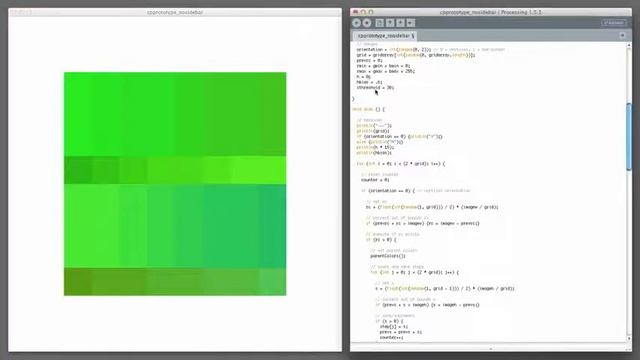The height and width of the screenshot is (360, 640).
Task: Click the Run button in Processing toolbar
Action: tap(356, 23)
